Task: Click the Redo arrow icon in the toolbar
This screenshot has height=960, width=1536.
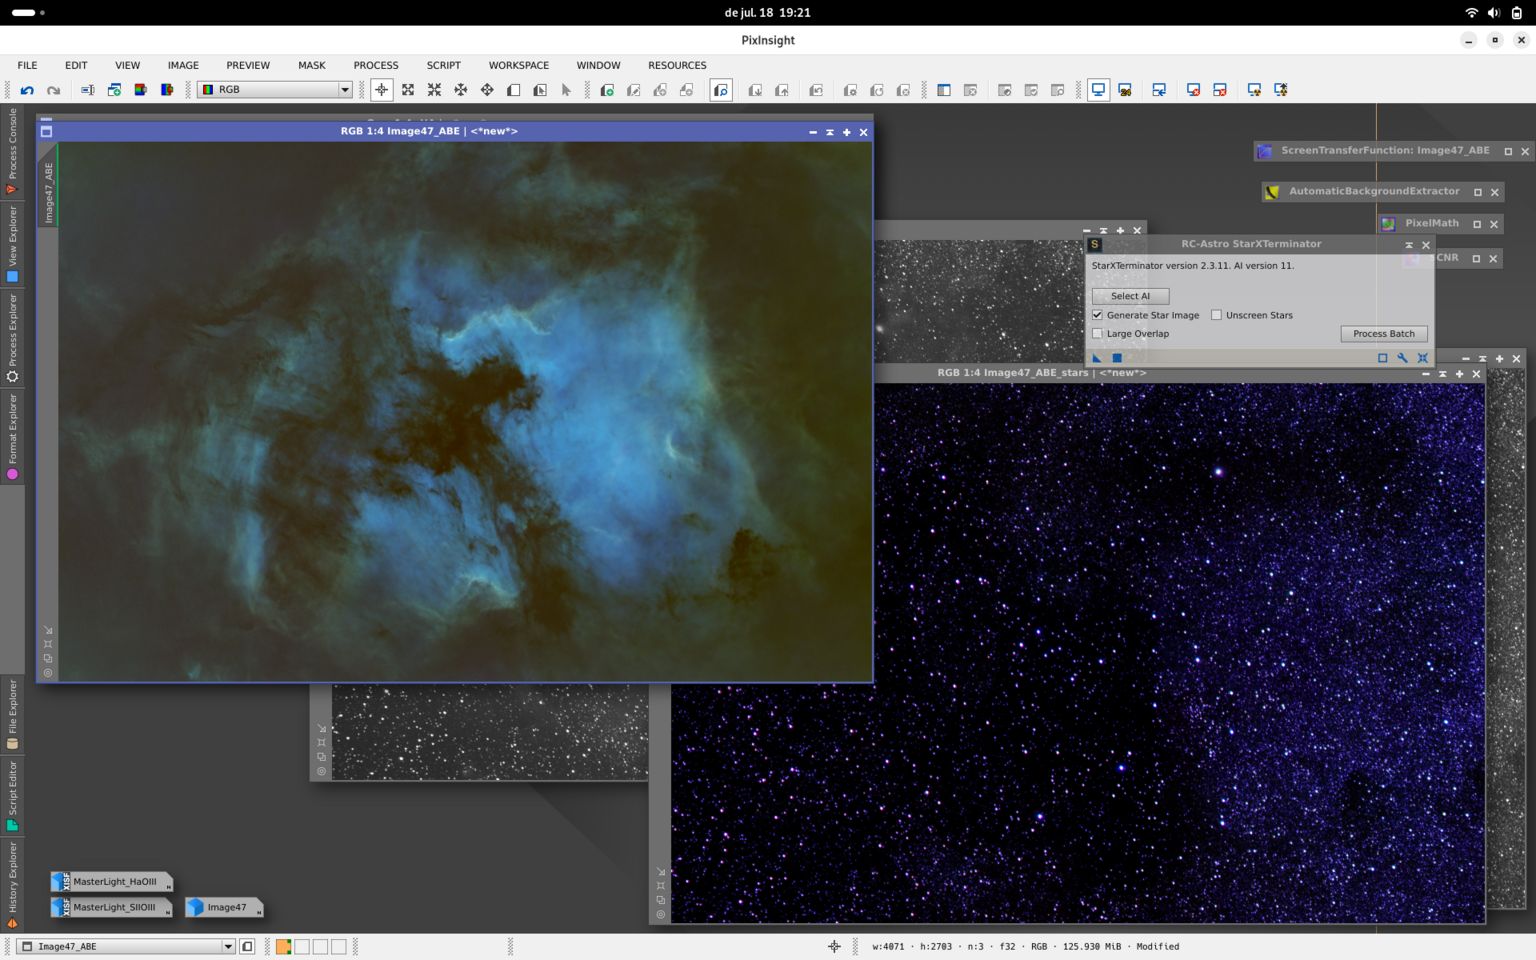Action: 54,90
